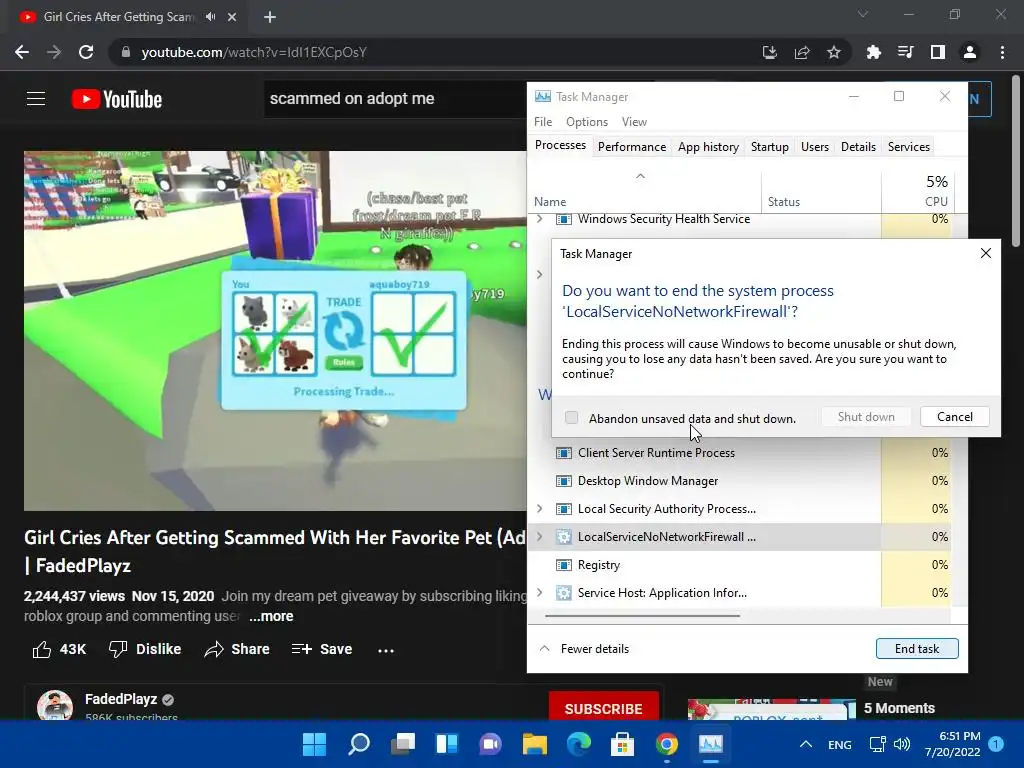Click the YouTube video player

point(275,330)
